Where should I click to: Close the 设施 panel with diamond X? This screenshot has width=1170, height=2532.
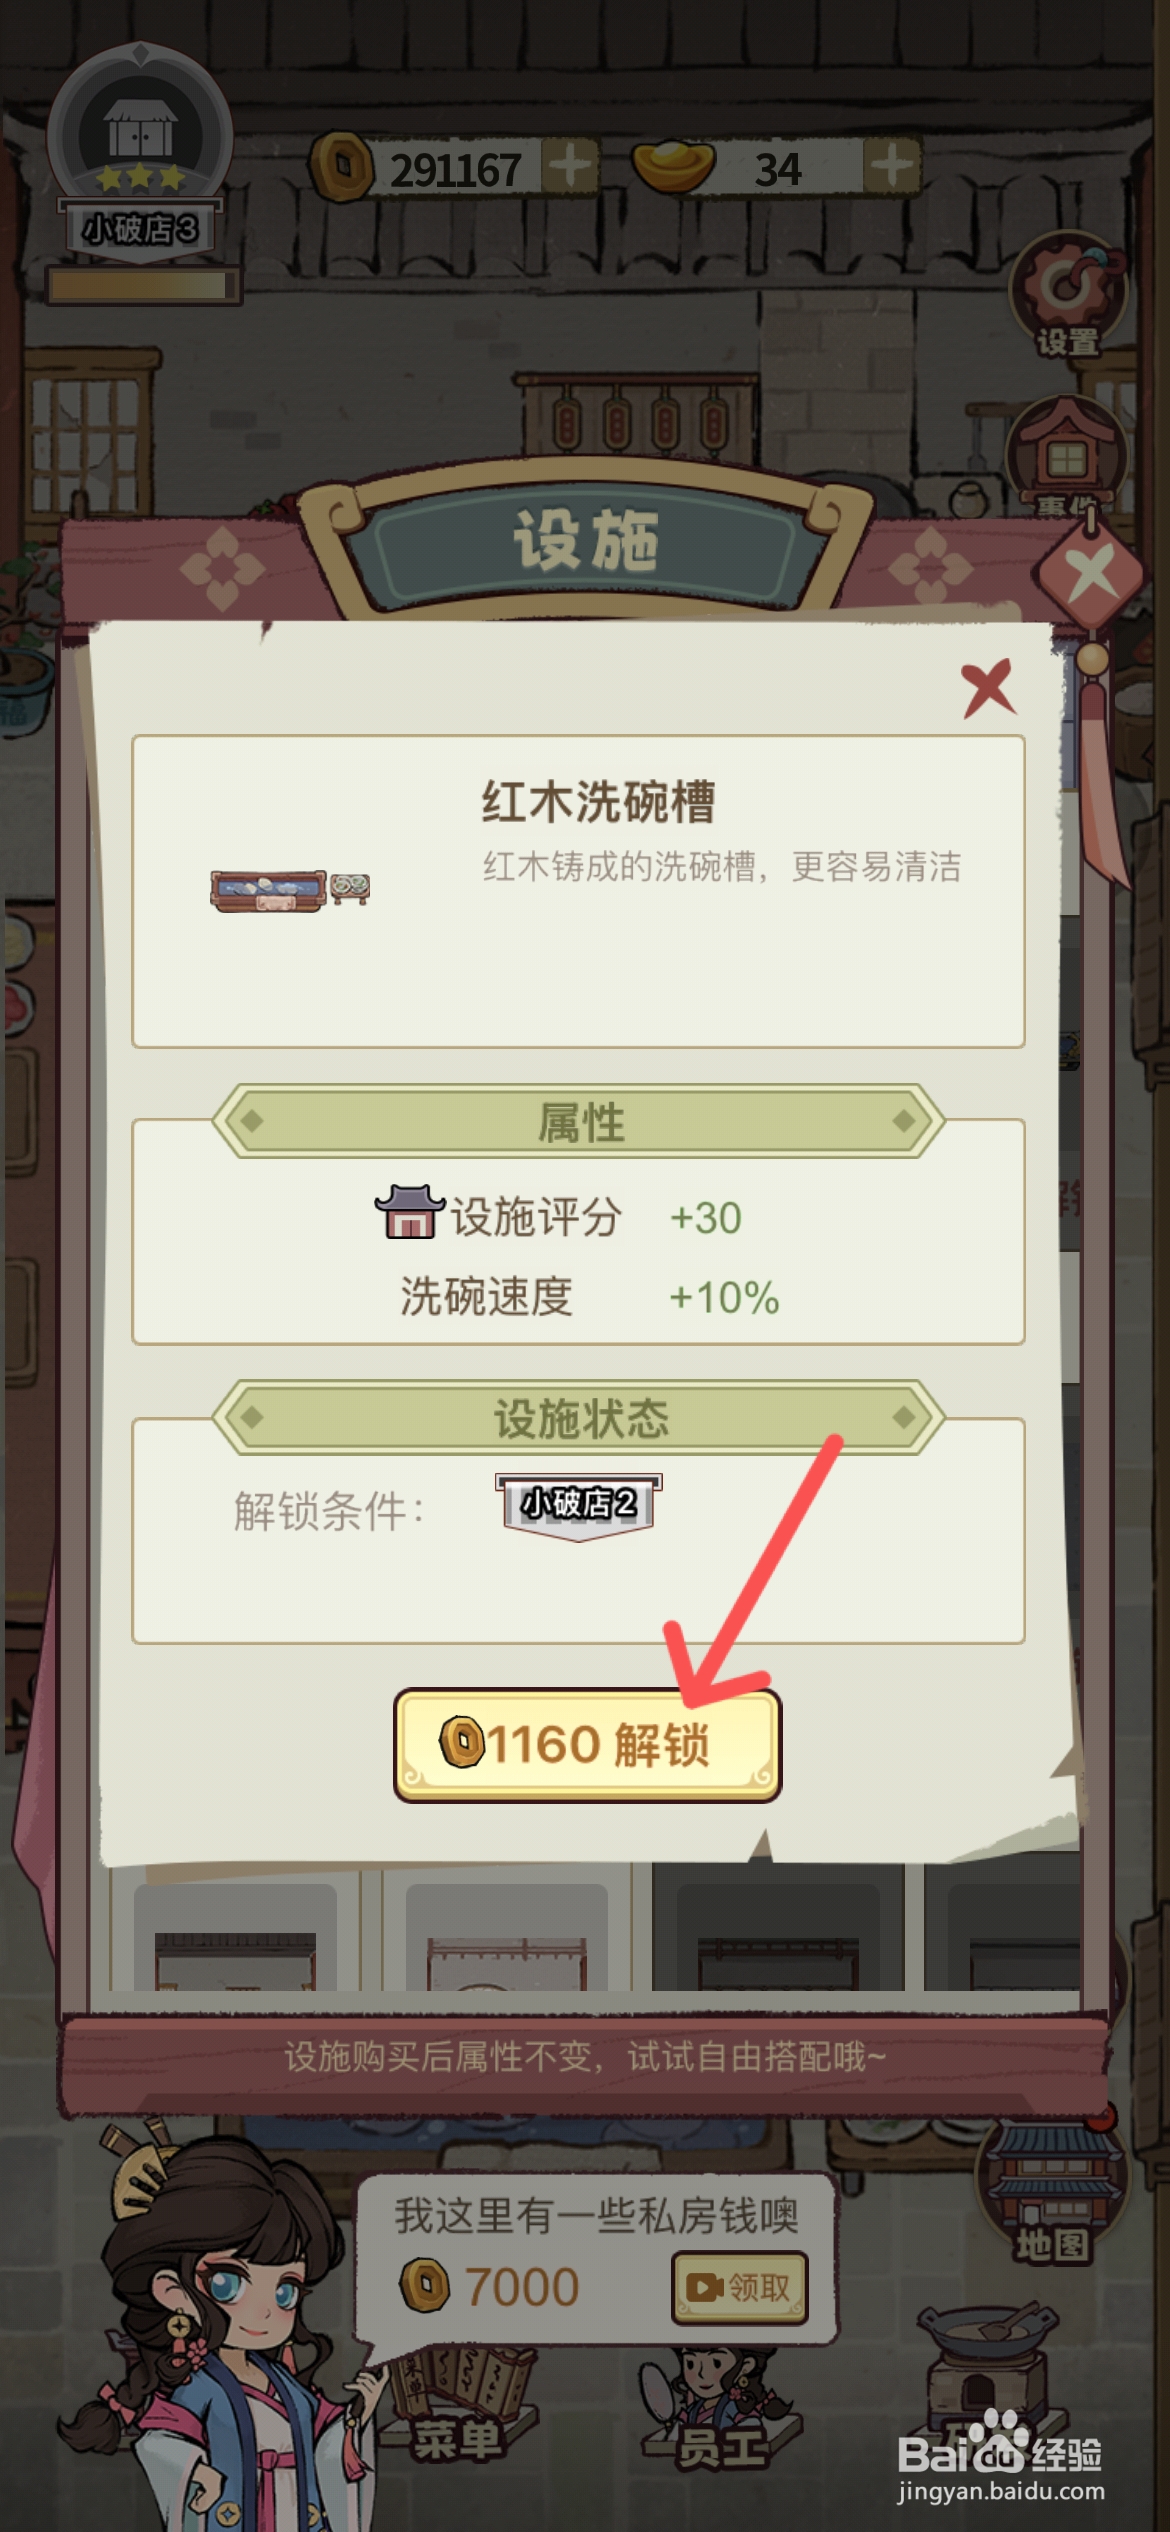[1090, 573]
